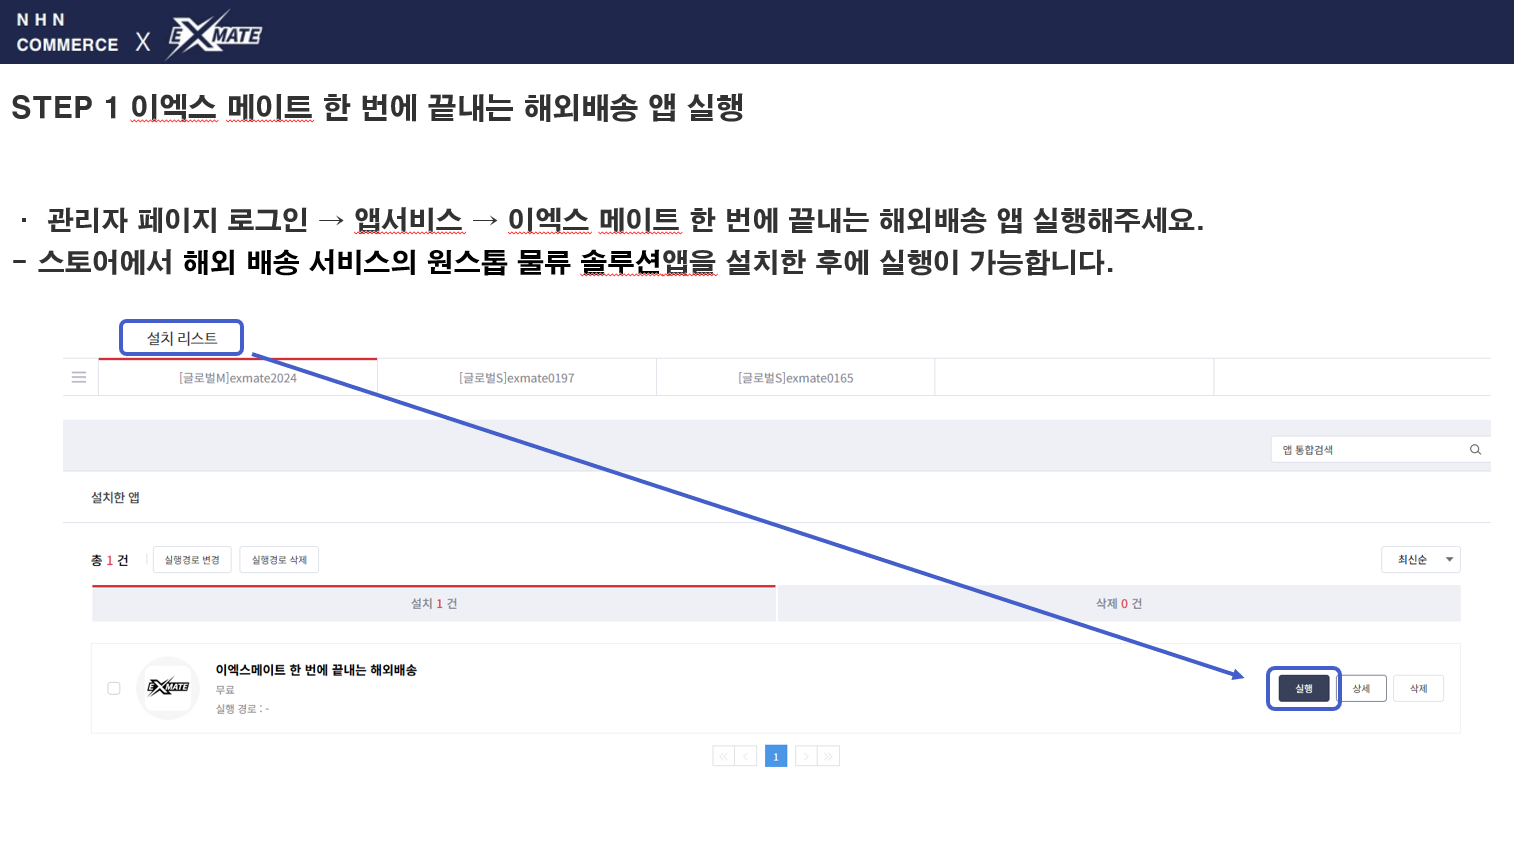Click the eXmate app logo thumbnail
The width and height of the screenshot is (1514, 846).
[x=168, y=688]
